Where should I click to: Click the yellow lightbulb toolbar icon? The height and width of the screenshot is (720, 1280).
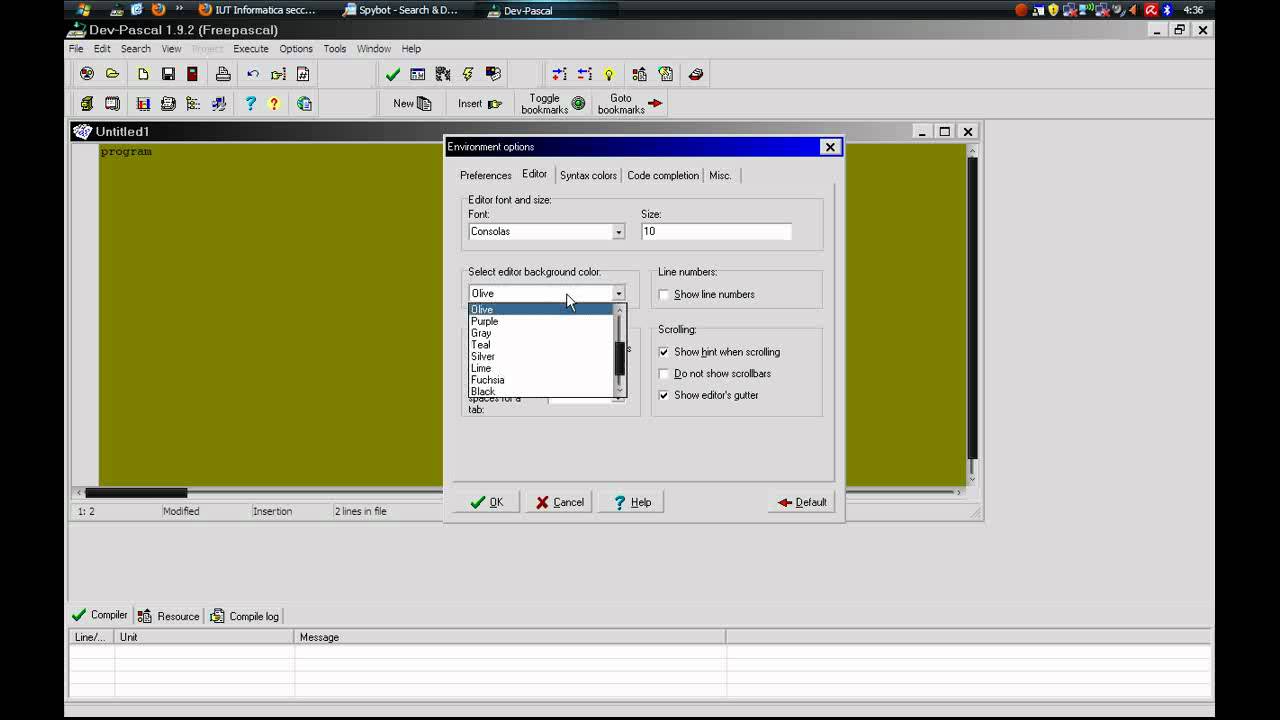pos(608,74)
